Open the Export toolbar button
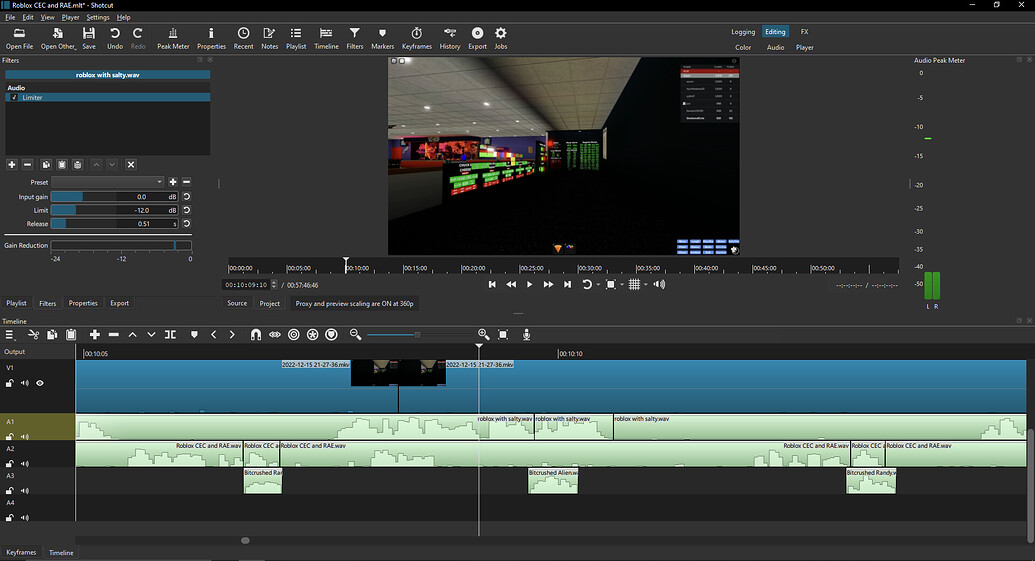The height and width of the screenshot is (561, 1035). (x=477, y=38)
